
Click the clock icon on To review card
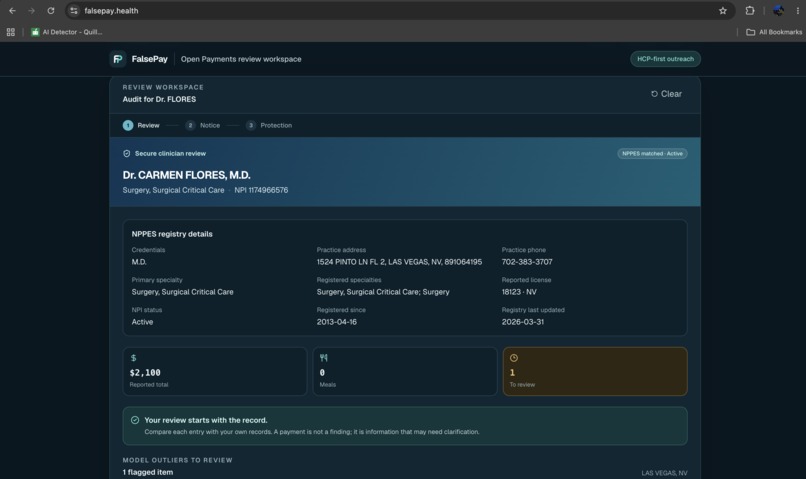coord(514,358)
